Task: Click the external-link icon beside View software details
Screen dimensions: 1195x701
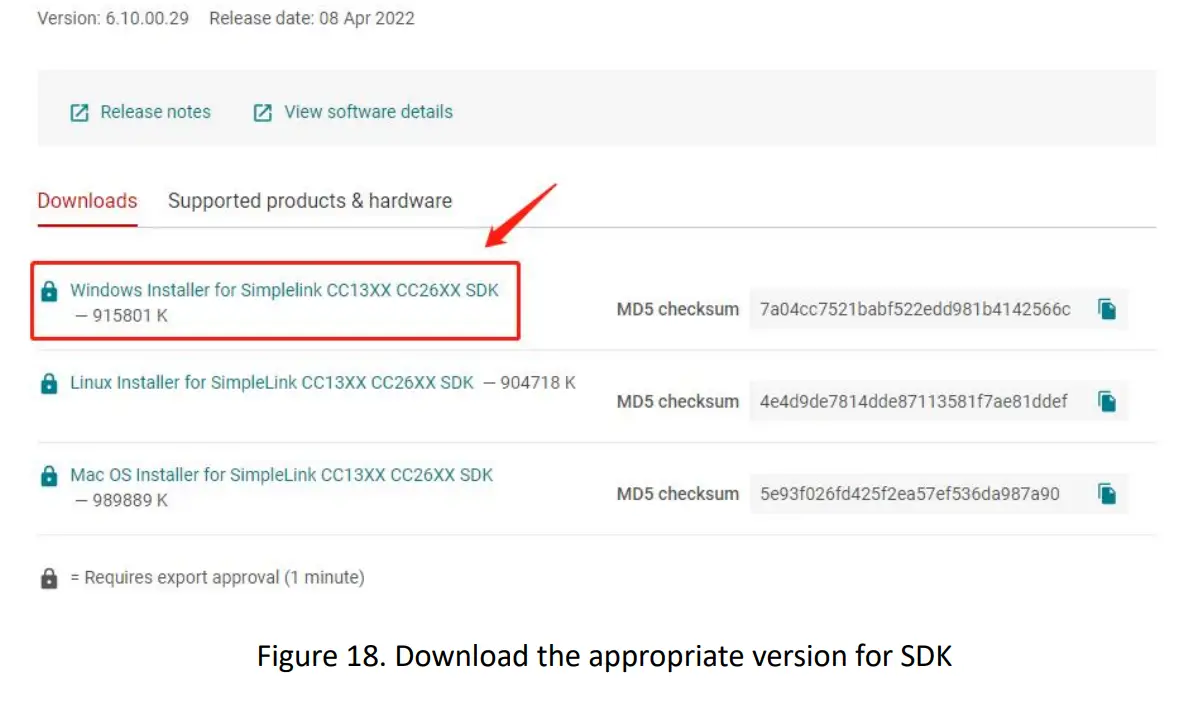Action: 263,113
